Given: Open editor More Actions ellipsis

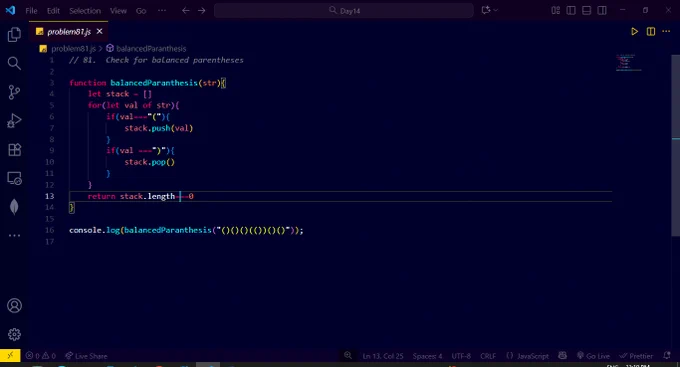Looking at the screenshot, I should pyautogui.click(x=666, y=31).
